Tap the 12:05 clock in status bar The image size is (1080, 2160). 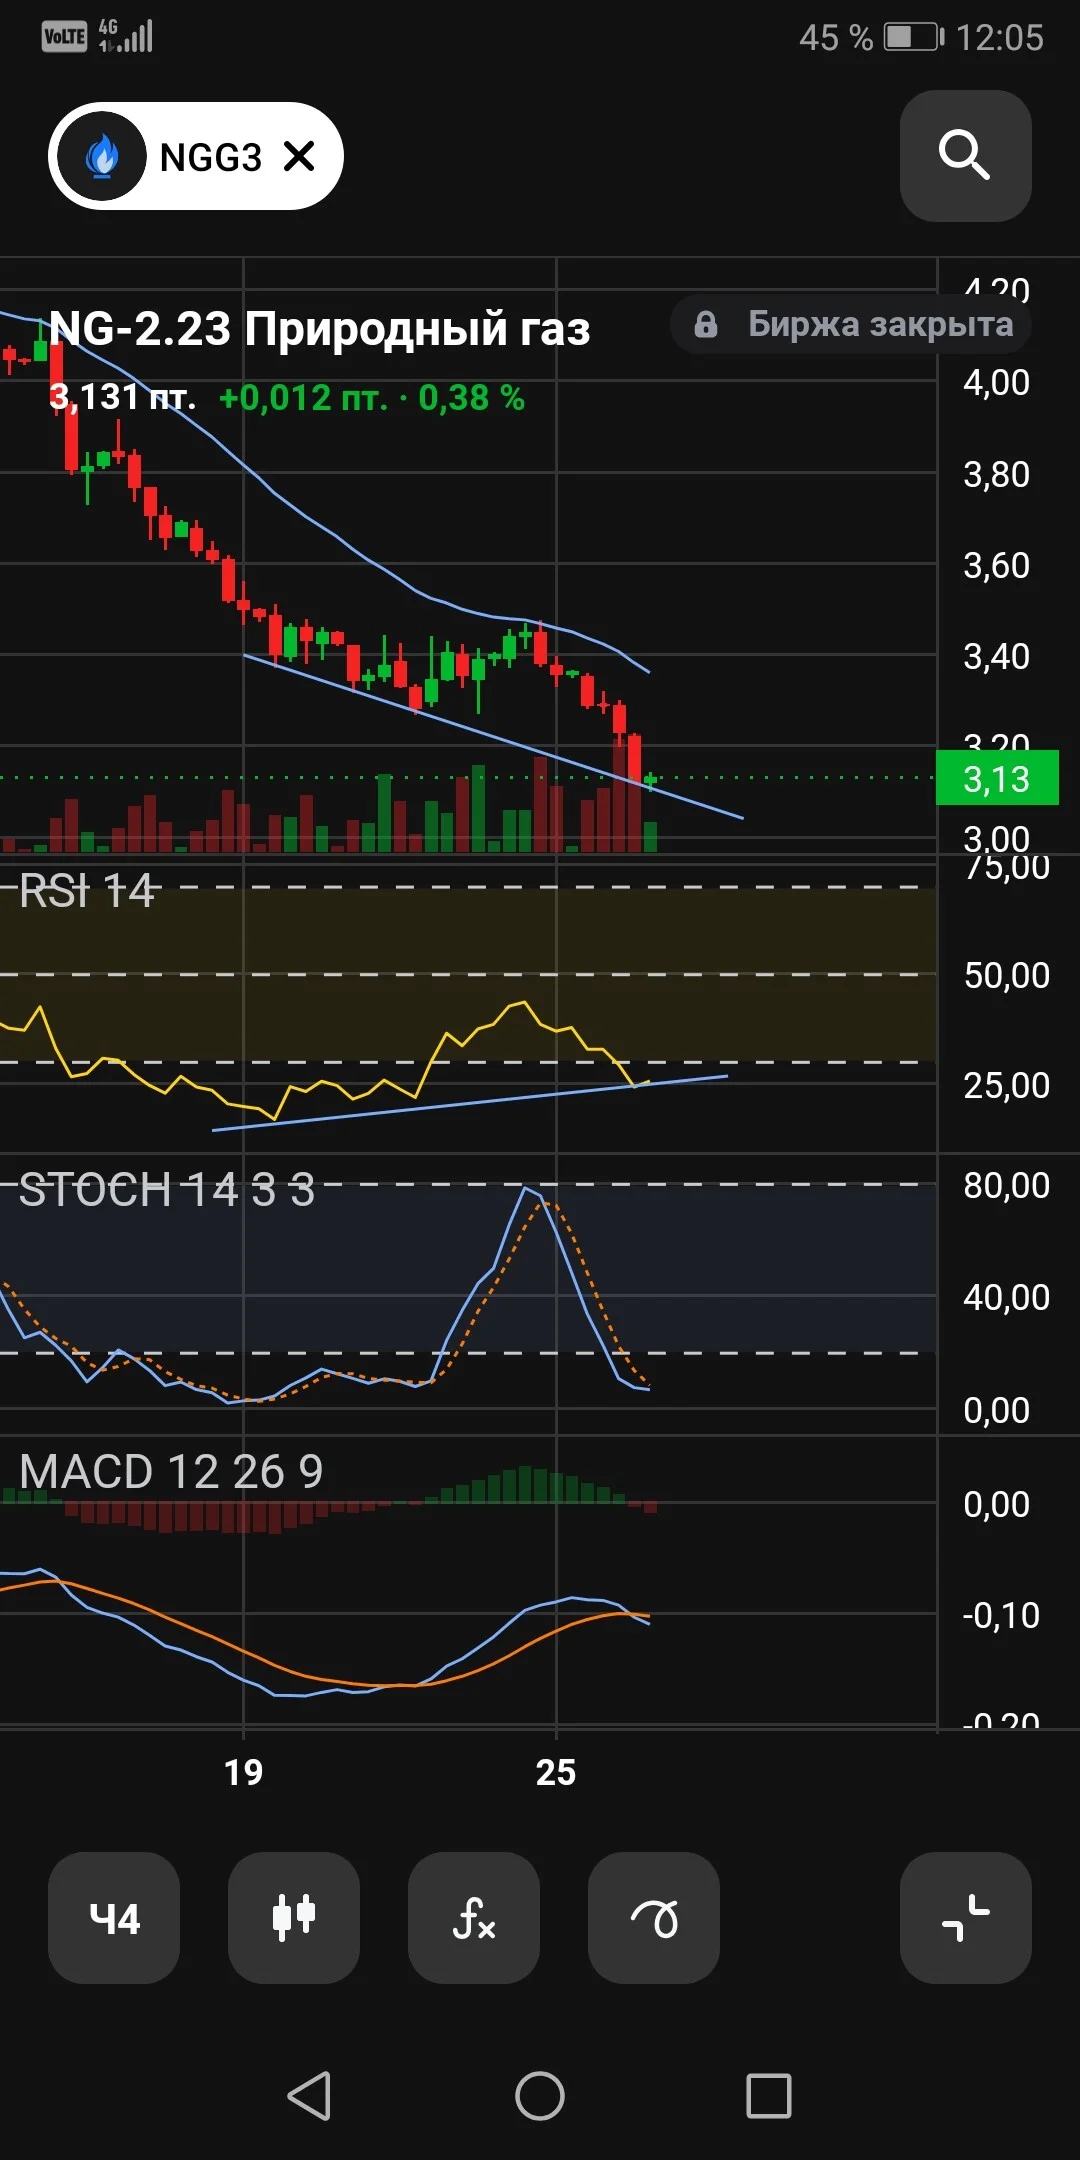pyautogui.click(x=1000, y=38)
